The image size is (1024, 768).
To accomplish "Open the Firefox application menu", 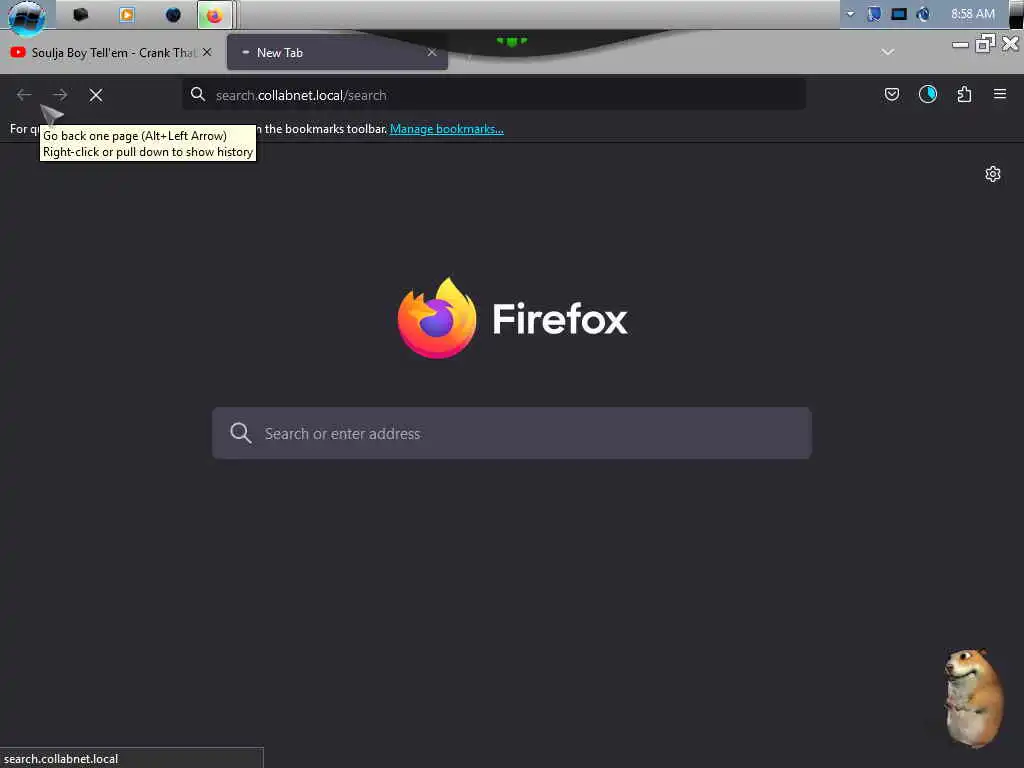I will [1000, 94].
